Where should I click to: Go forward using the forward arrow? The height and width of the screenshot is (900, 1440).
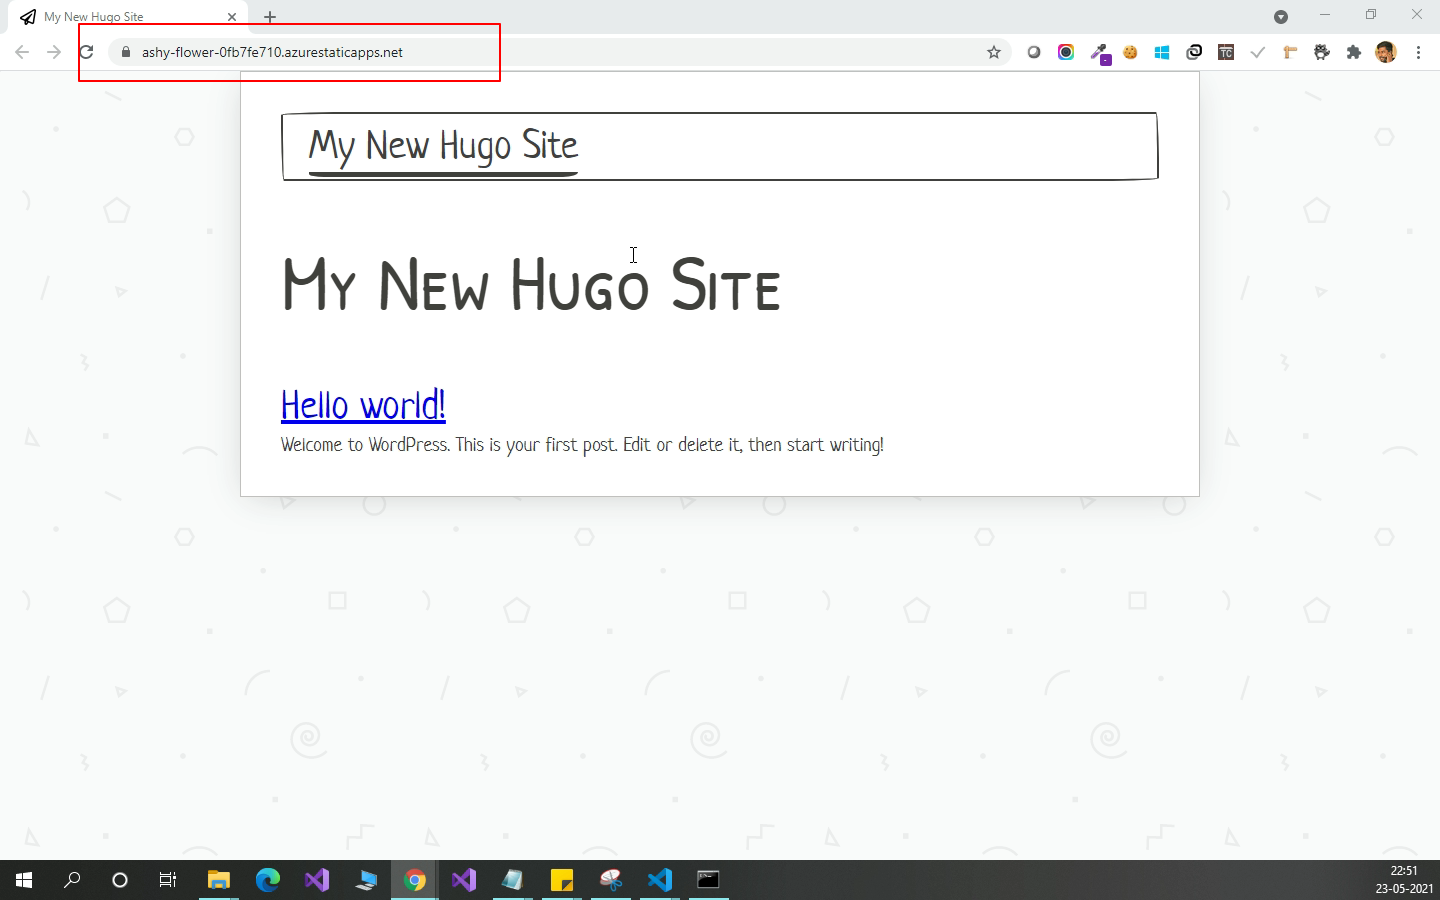54,52
